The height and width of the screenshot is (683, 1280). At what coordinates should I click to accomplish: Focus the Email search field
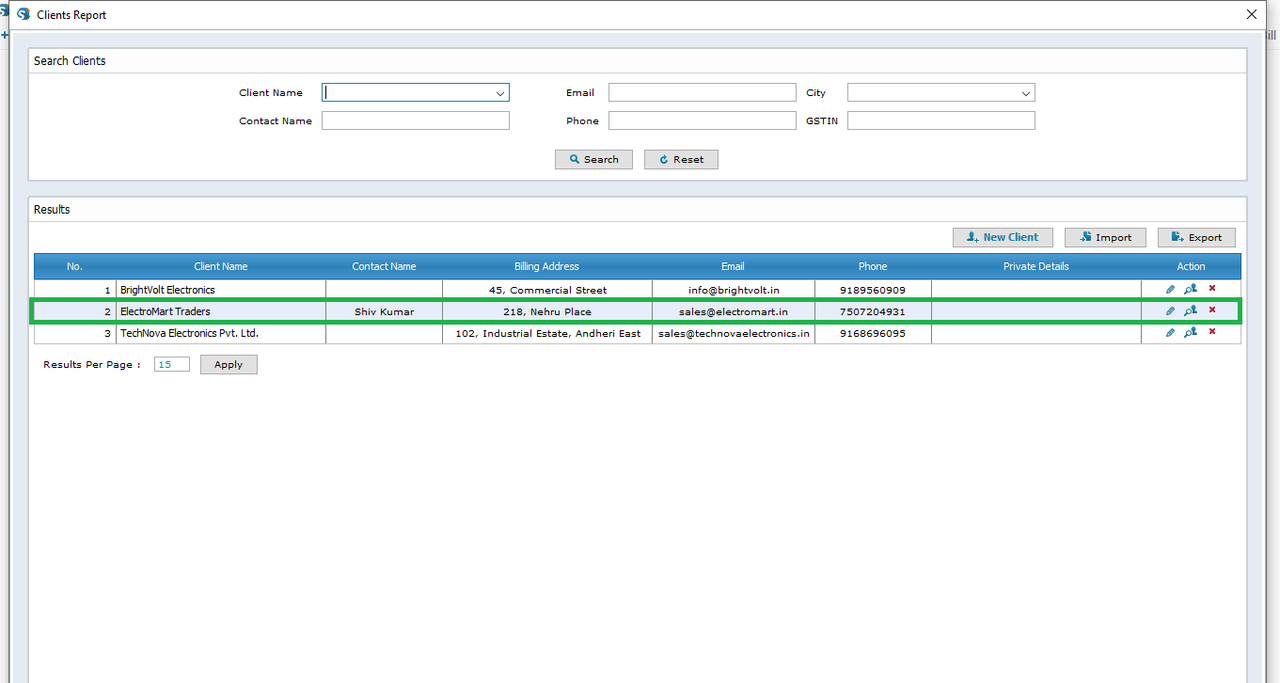(x=702, y=93)
